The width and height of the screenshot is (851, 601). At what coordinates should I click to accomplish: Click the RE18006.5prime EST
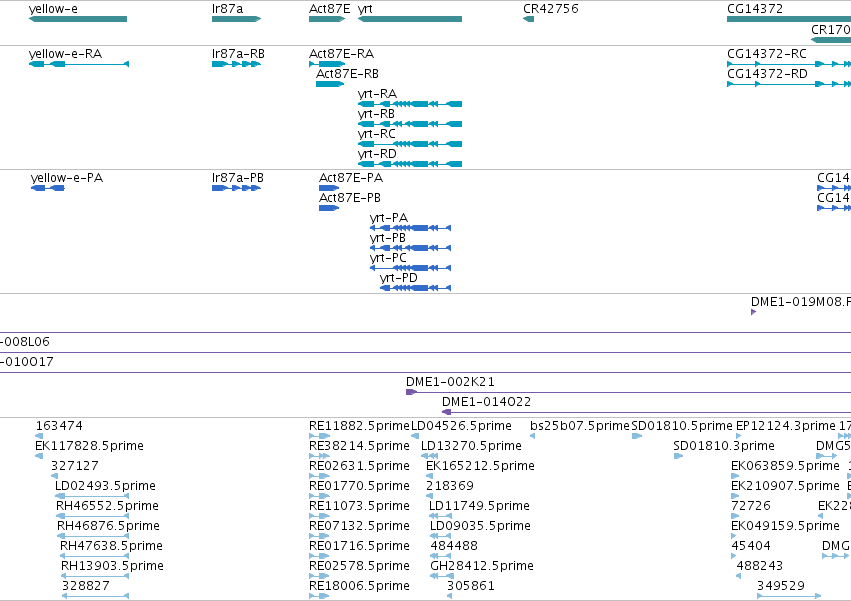coord(319,596)
